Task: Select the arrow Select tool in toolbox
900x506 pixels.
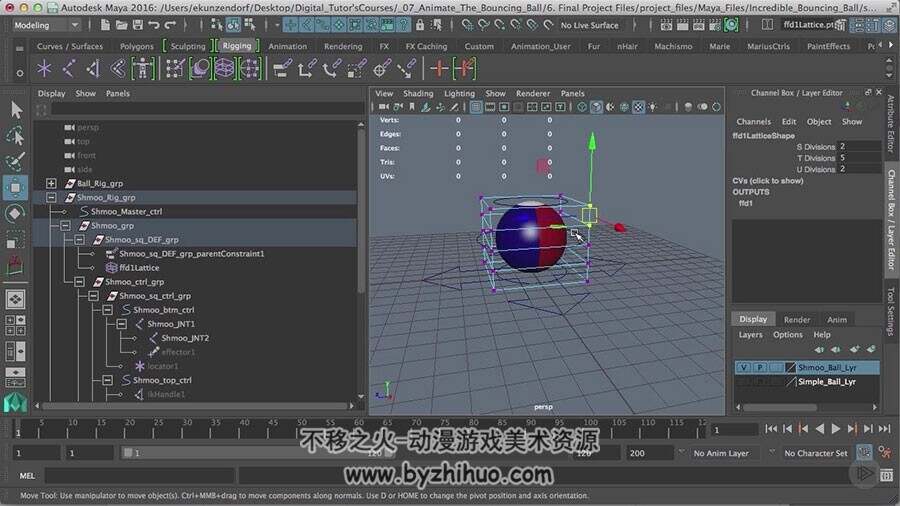Action: (16, 110)
